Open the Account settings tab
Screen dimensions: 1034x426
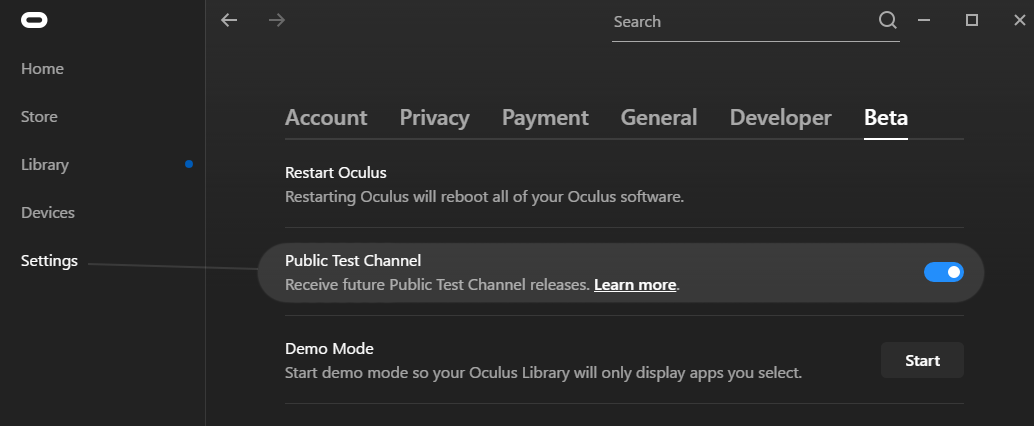click(326, 117)
